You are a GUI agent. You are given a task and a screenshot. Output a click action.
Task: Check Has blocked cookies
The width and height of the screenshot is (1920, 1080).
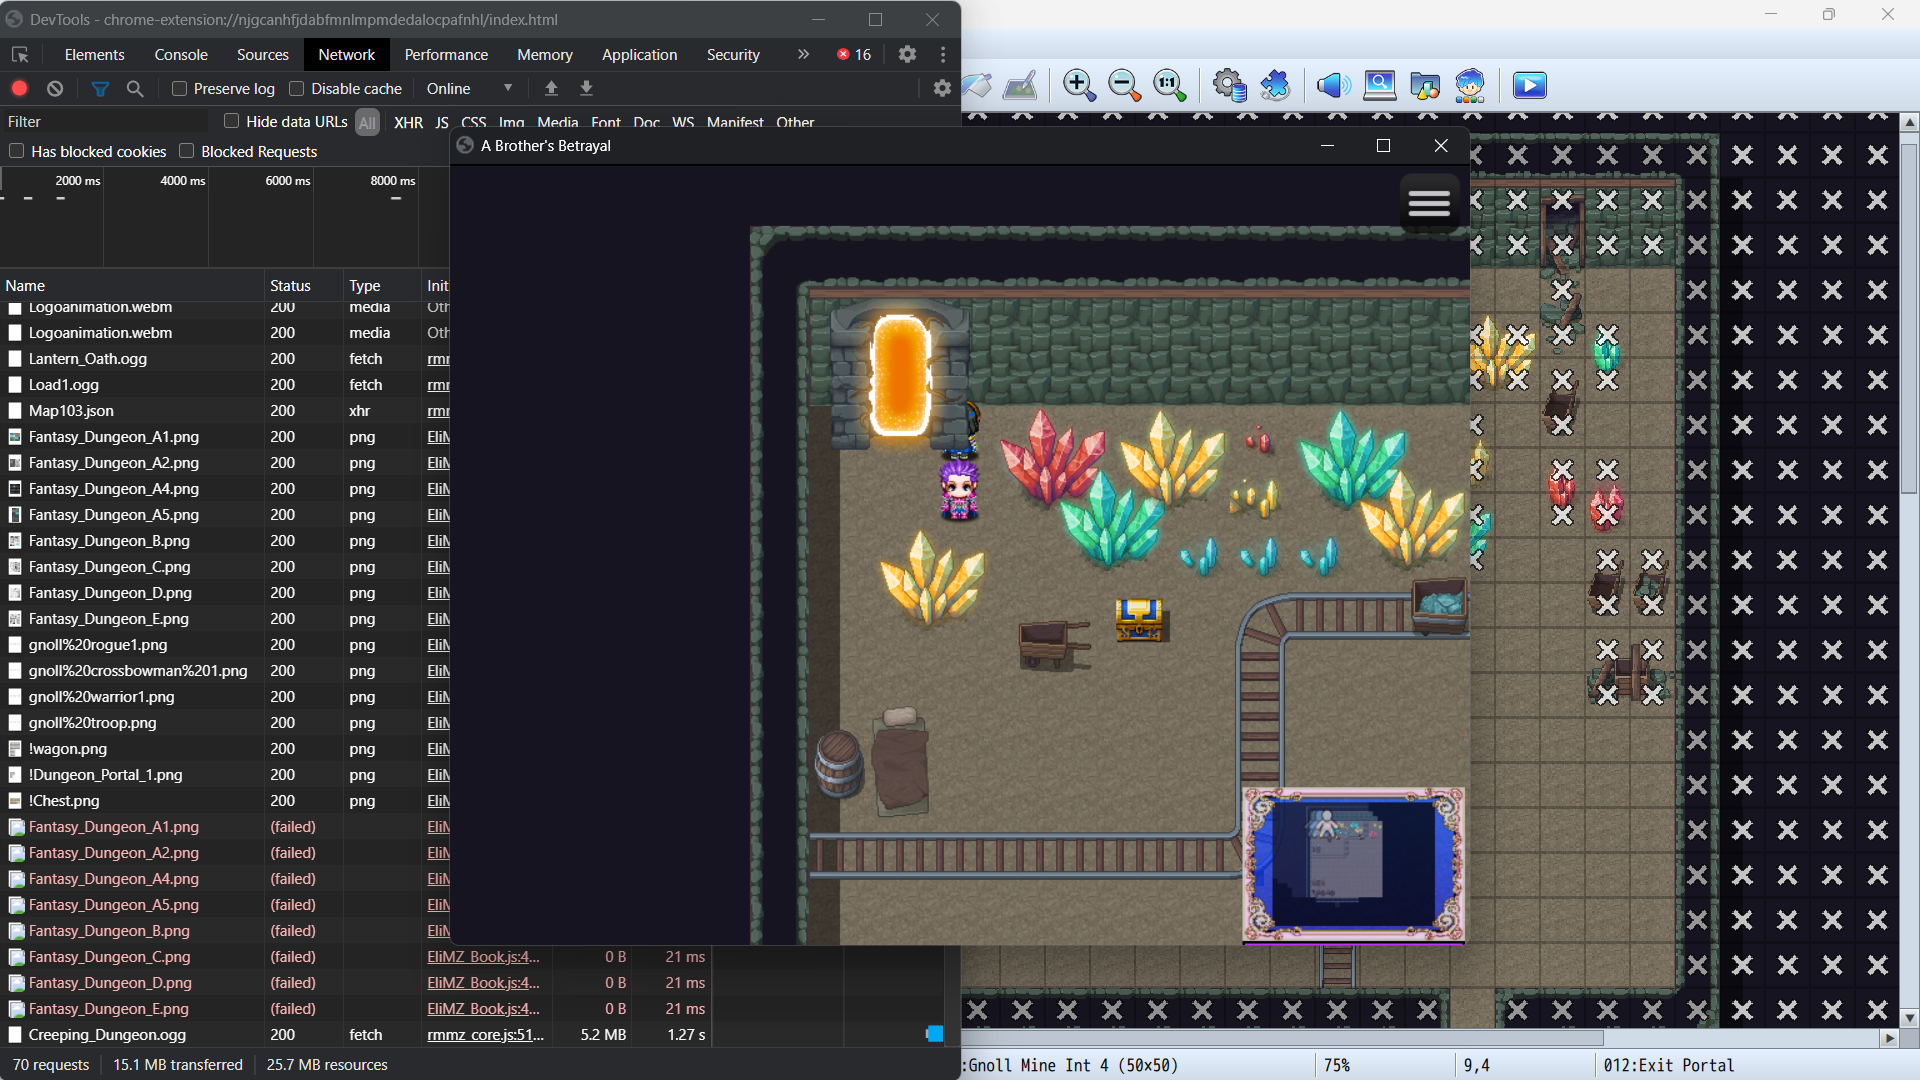pyautogui.click(x=17, y=151)
